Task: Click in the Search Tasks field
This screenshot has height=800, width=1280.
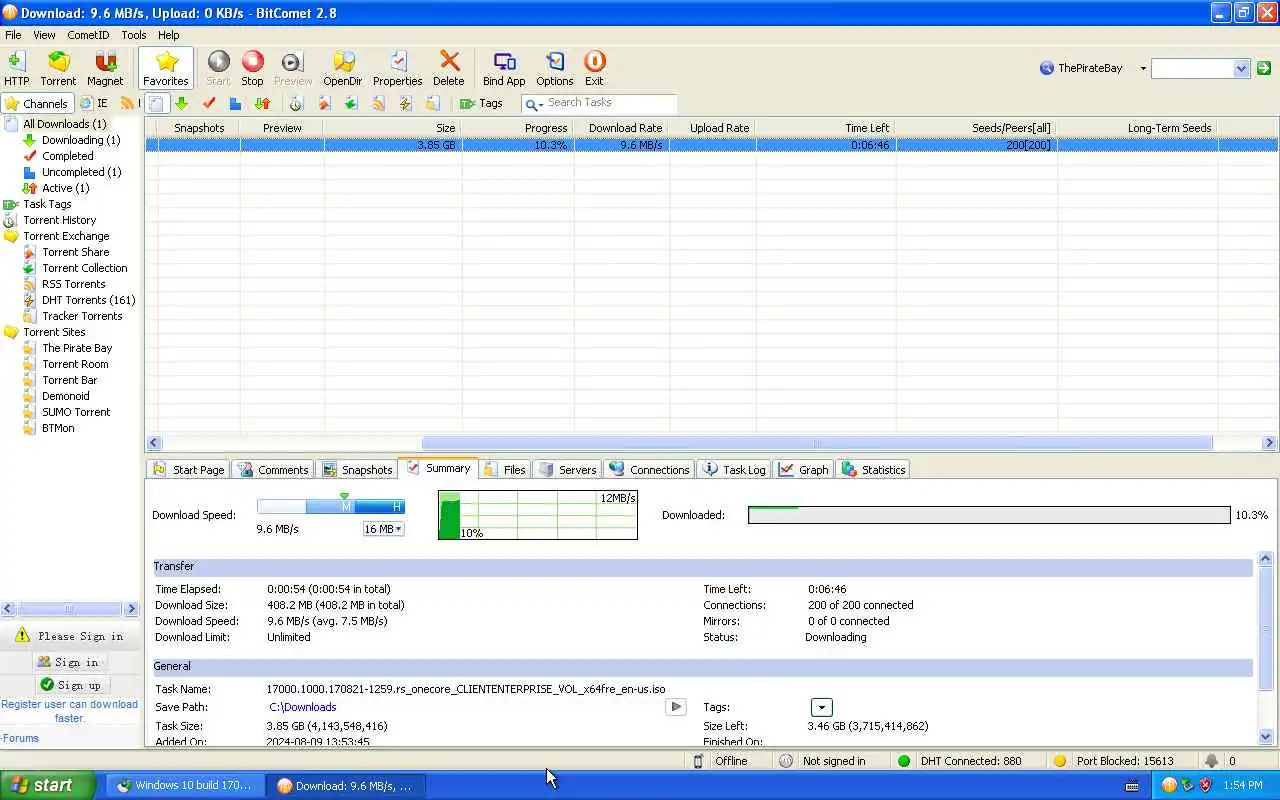Action: (610, 103)
